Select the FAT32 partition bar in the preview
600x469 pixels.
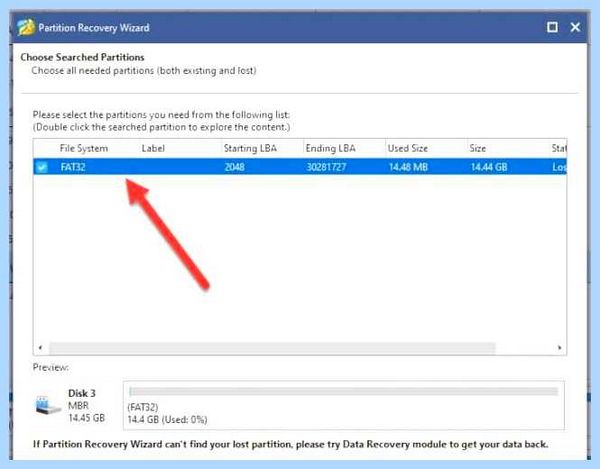tap(344, 391)
